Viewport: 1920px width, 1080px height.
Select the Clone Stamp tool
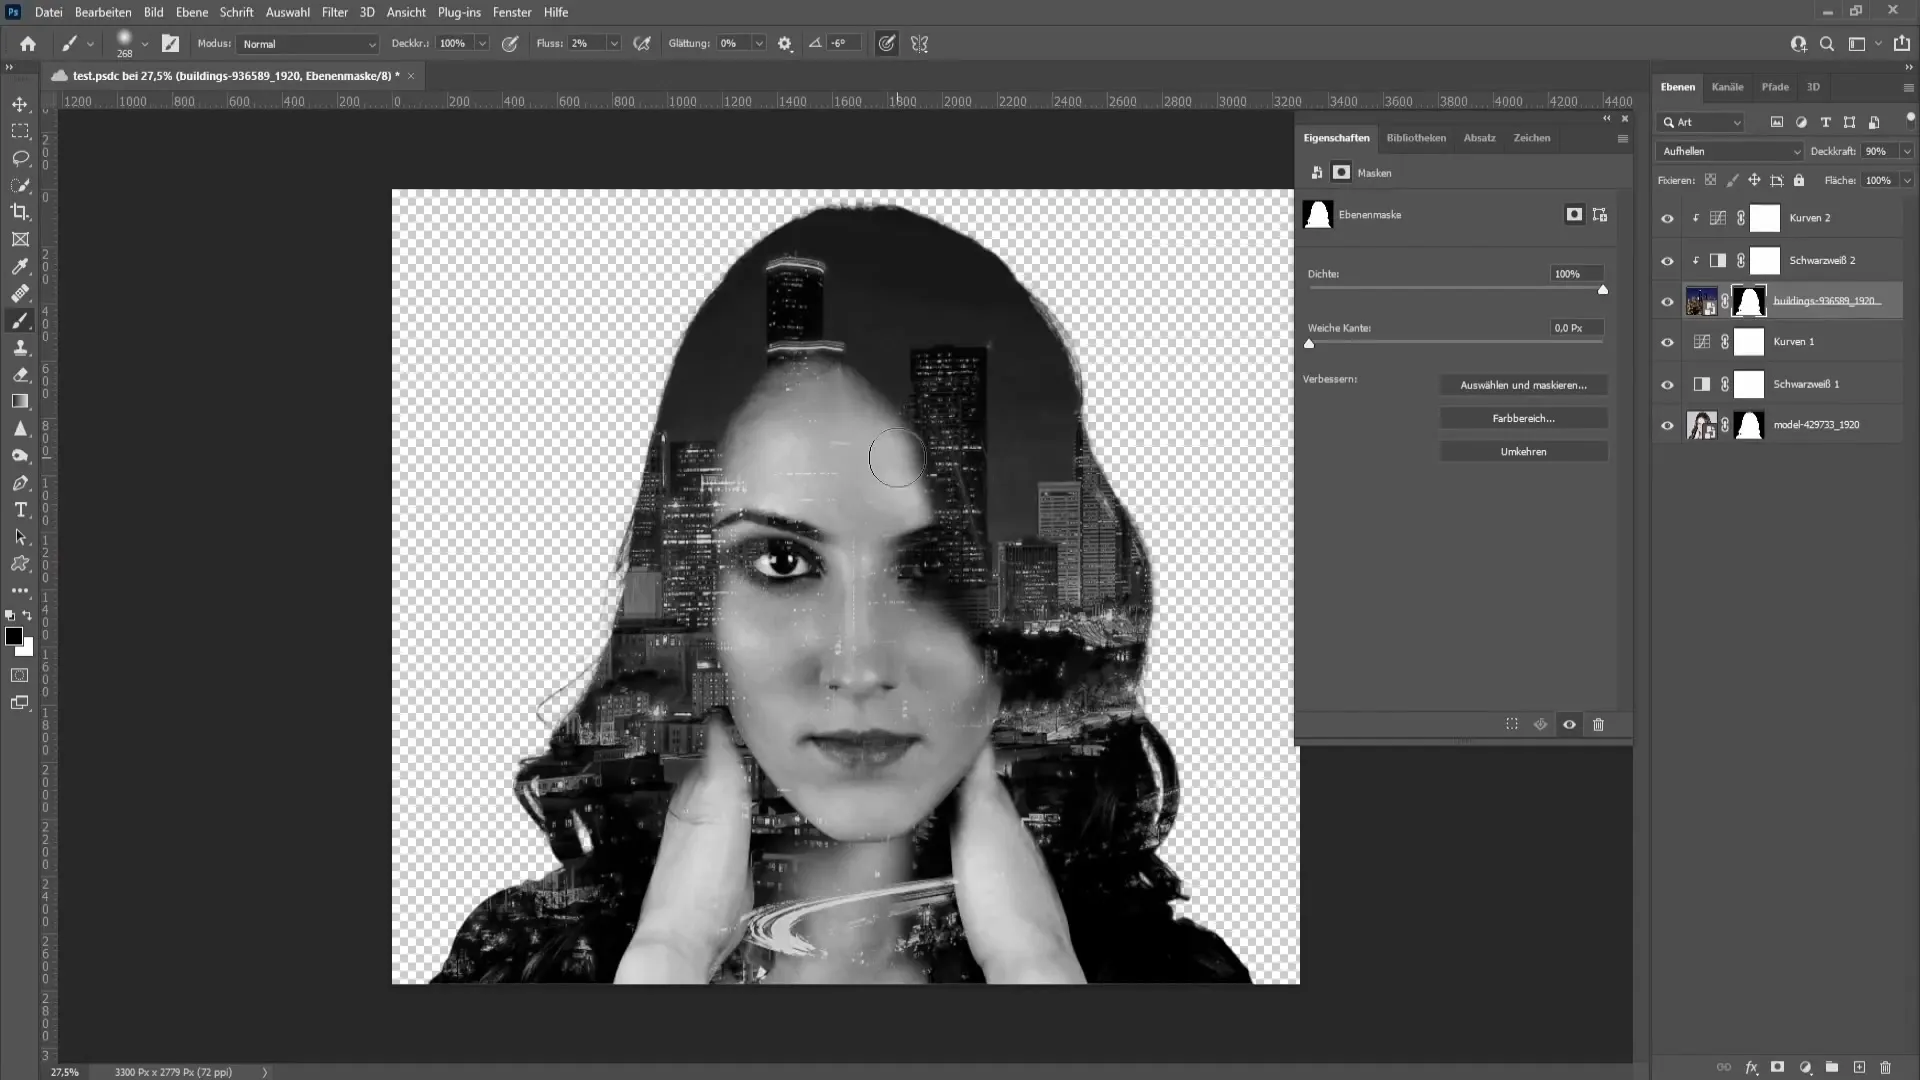(20, 347)
